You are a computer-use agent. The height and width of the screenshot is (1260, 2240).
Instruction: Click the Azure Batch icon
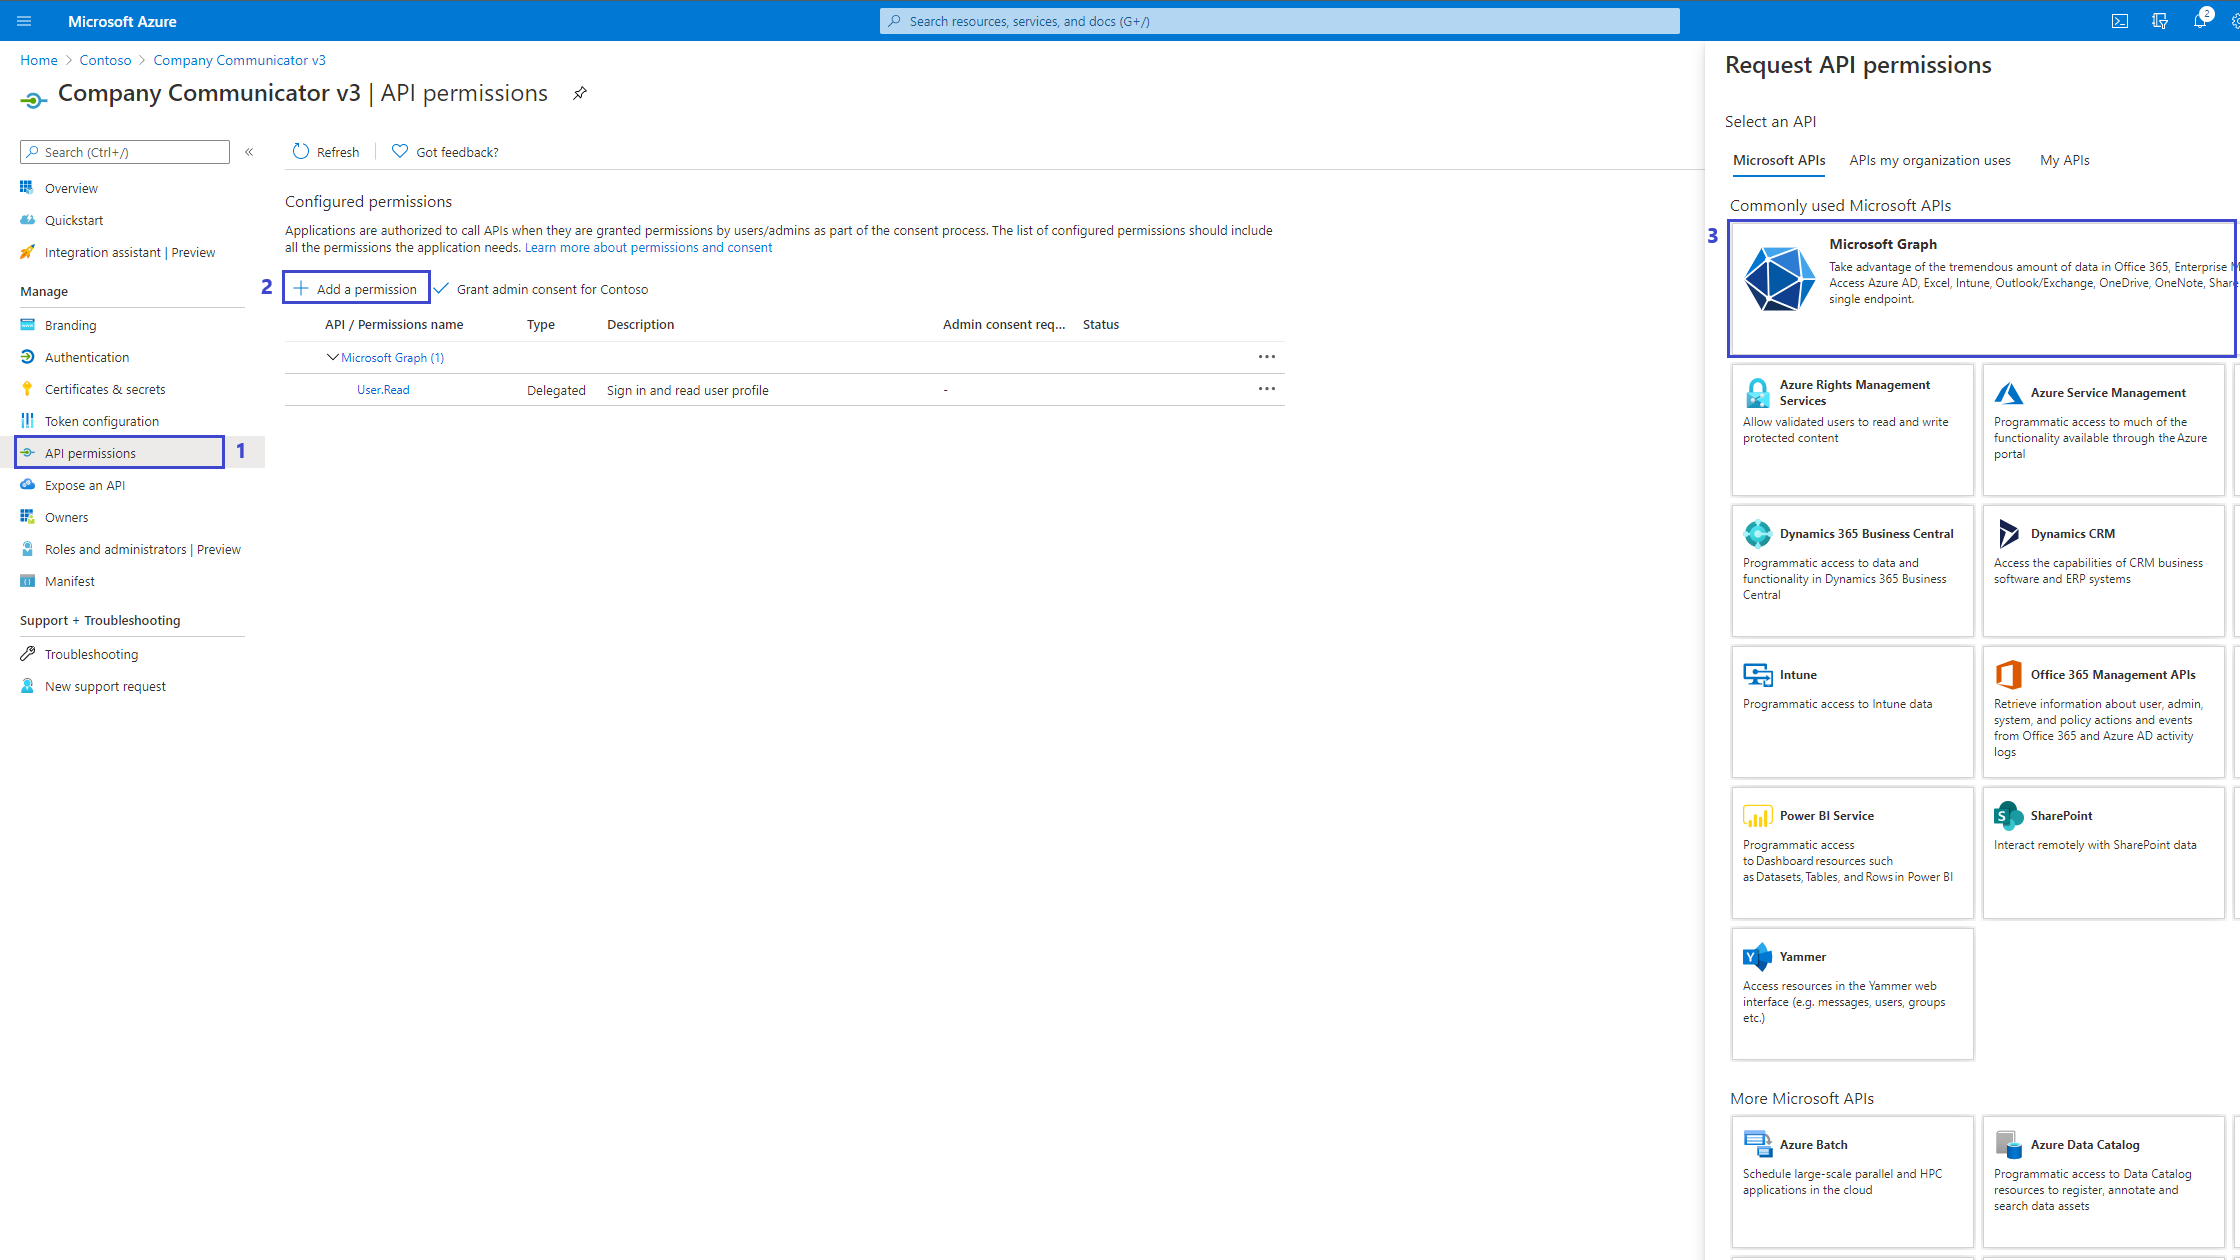click(x=1757, y=1143)
